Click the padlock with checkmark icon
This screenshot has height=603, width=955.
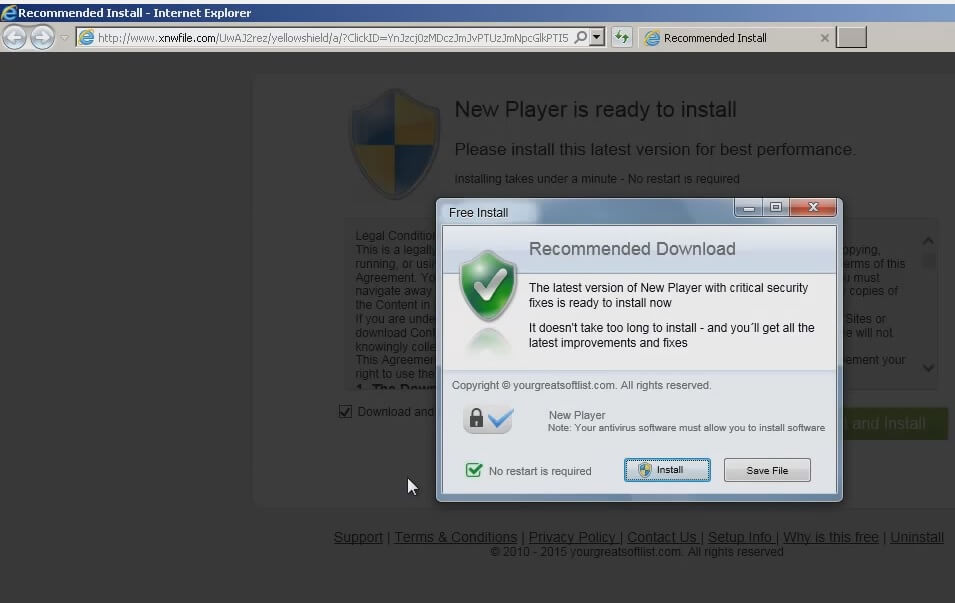(488, 418)
